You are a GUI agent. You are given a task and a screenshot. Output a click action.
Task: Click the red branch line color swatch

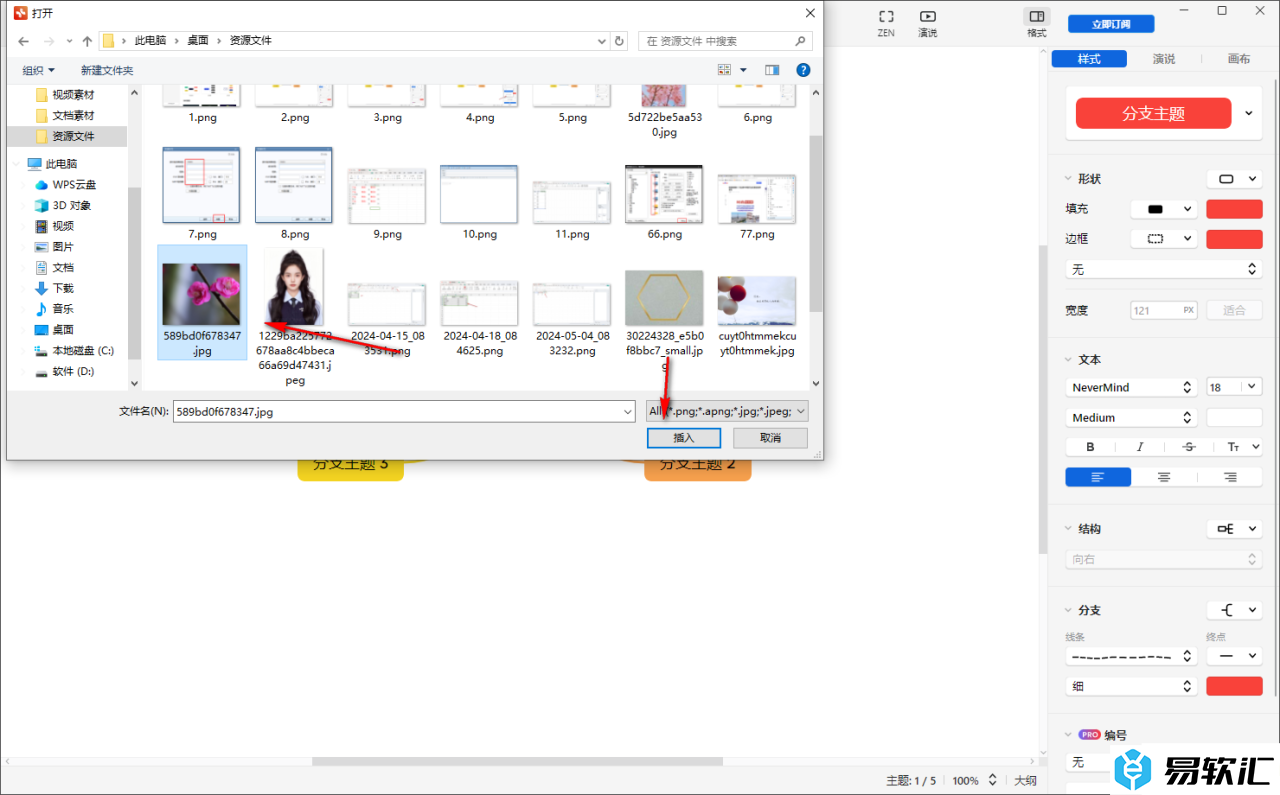(1235, 686)
